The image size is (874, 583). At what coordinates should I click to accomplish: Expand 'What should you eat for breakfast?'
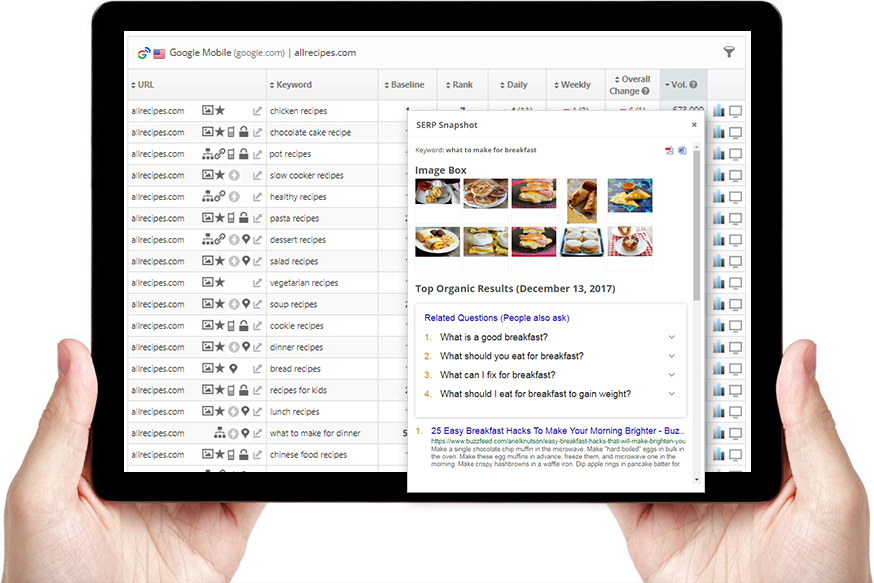671,356
